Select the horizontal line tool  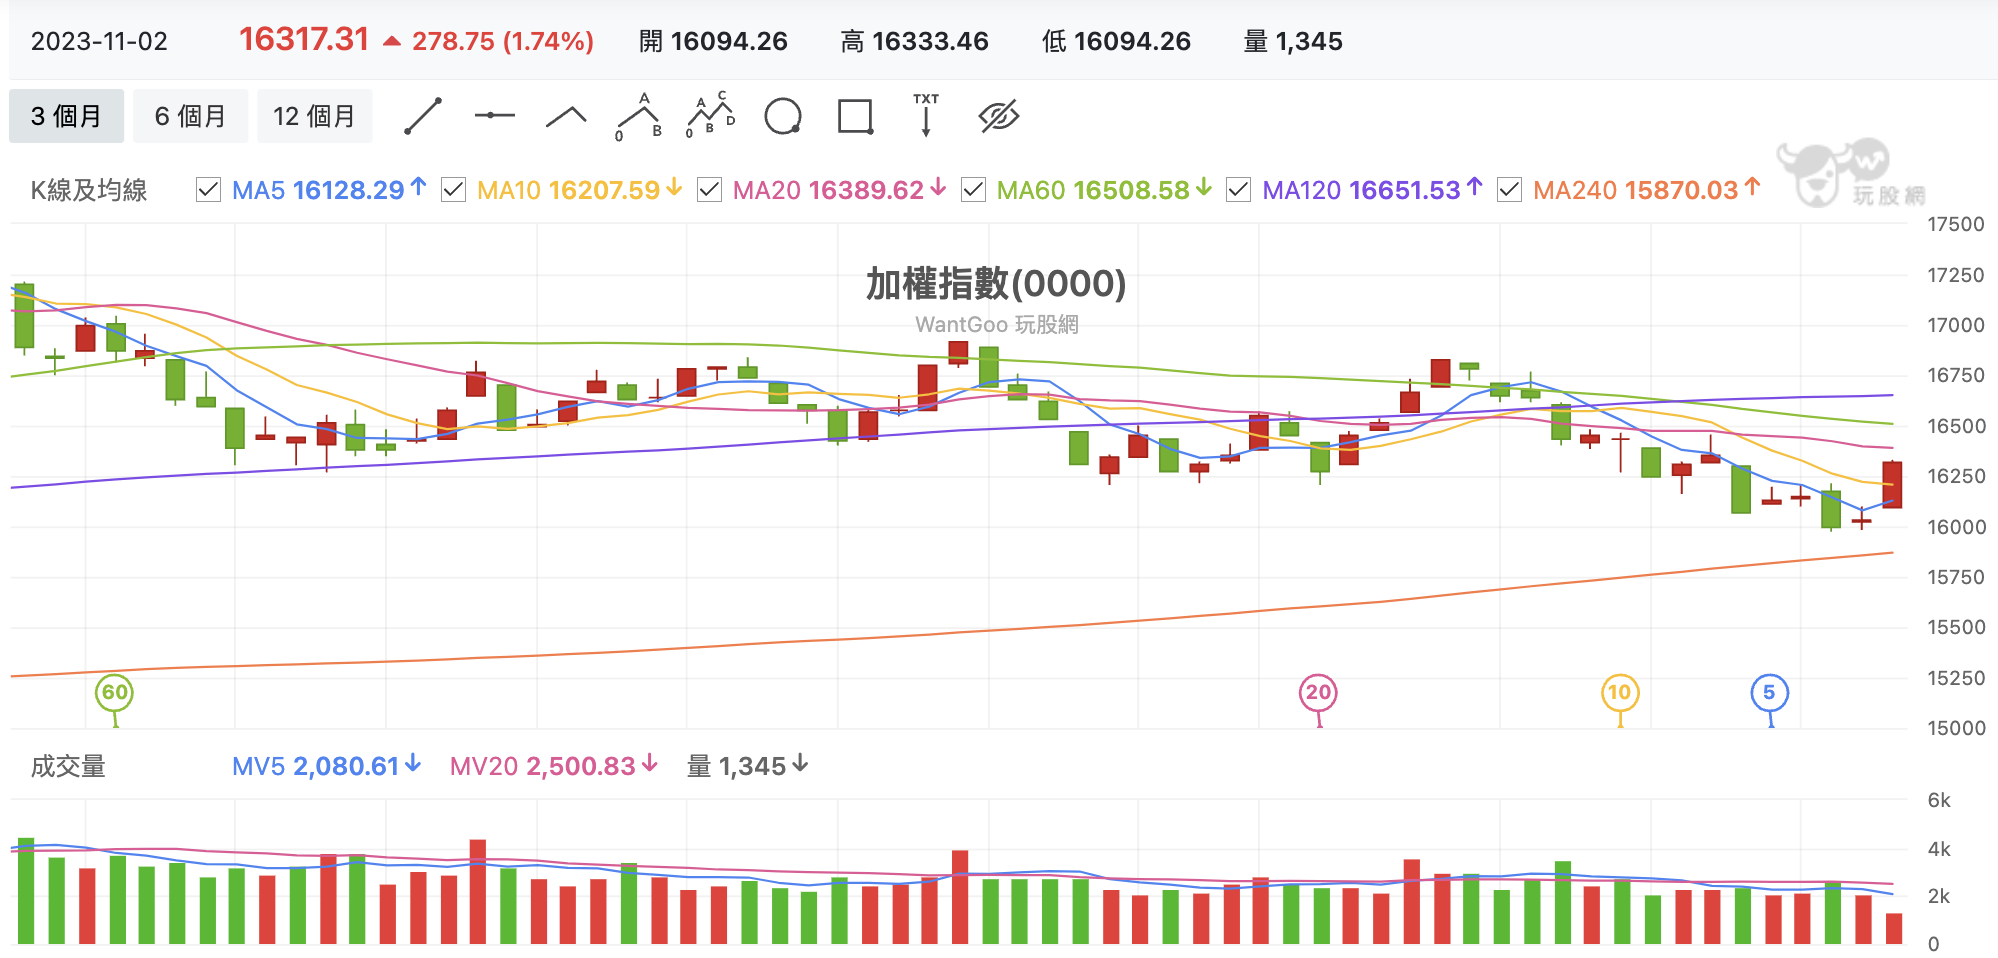[494, 116]
